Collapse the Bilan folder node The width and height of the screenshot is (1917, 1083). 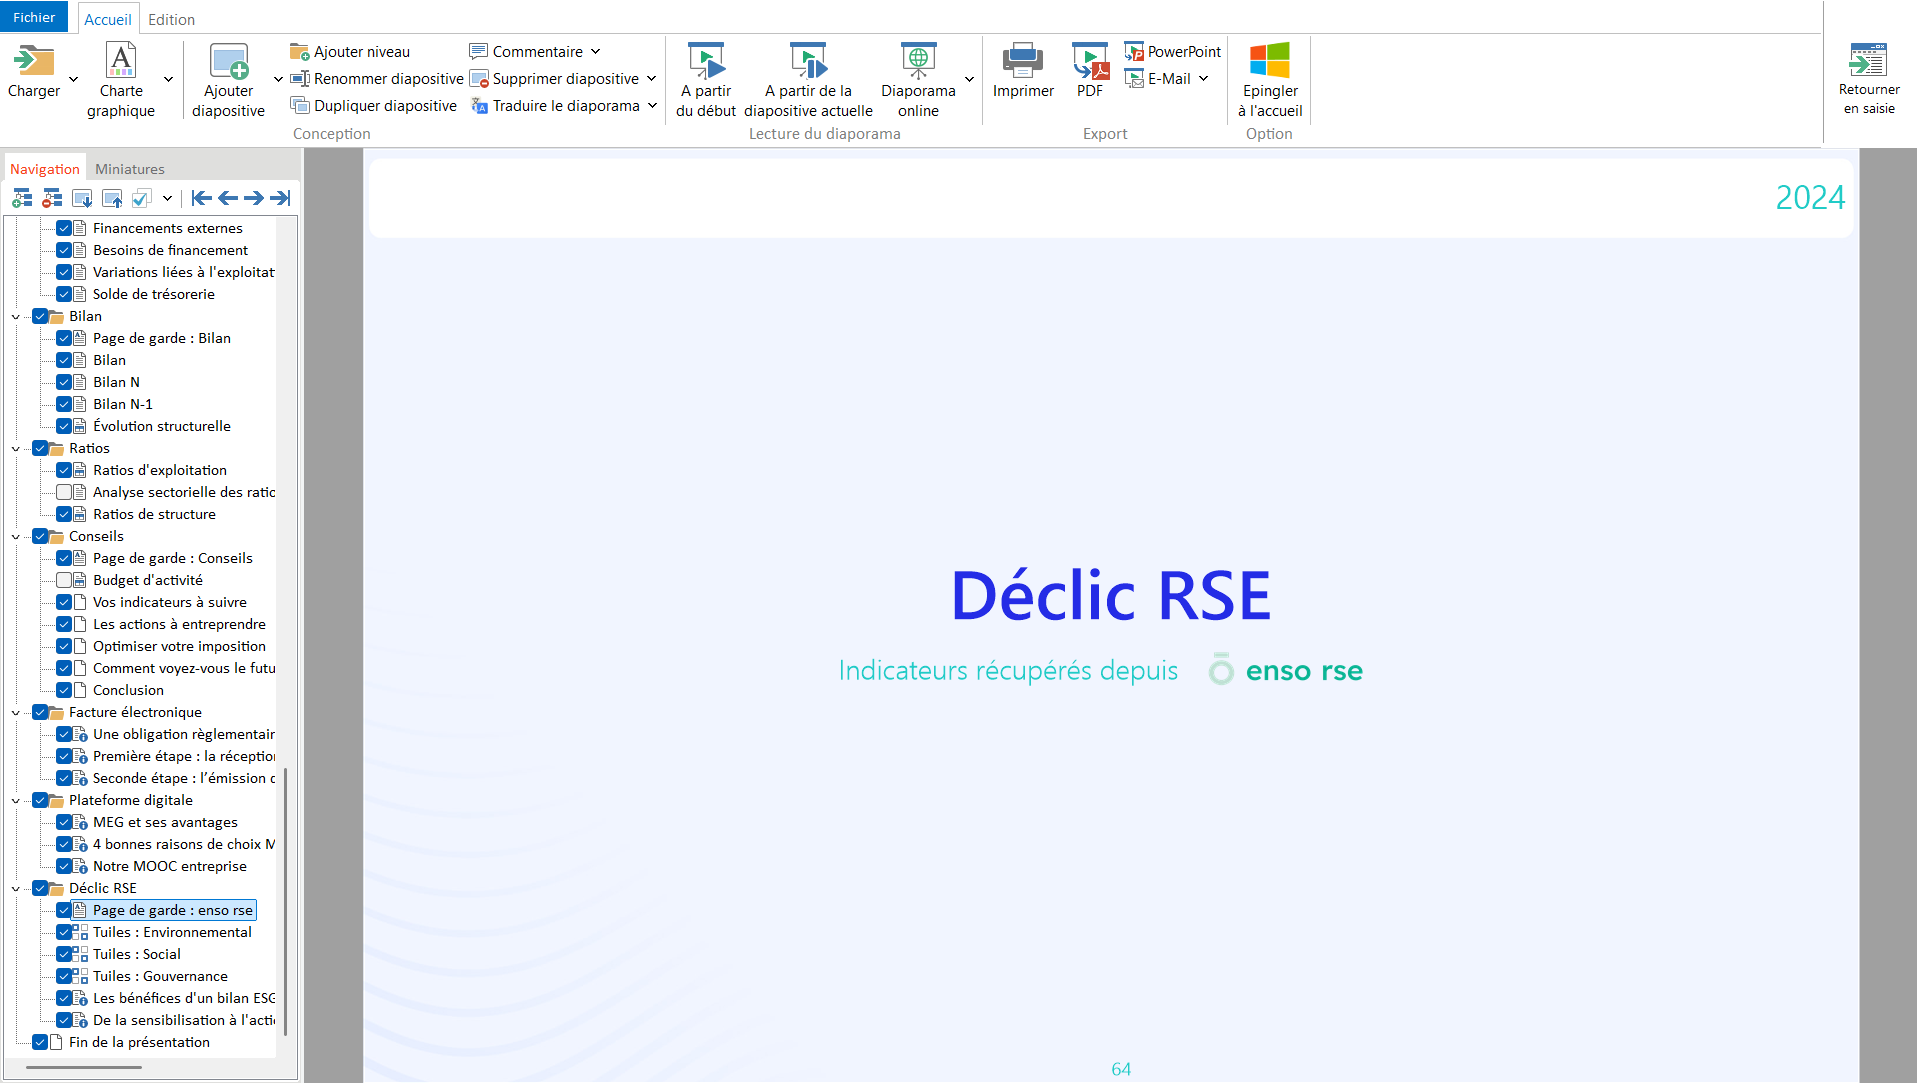16,317
